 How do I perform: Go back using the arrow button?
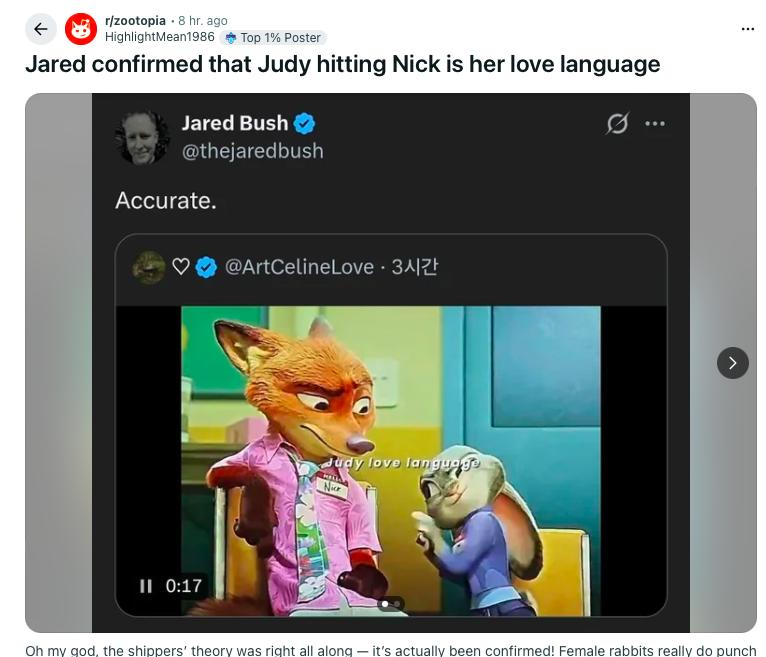click(41, 29)
